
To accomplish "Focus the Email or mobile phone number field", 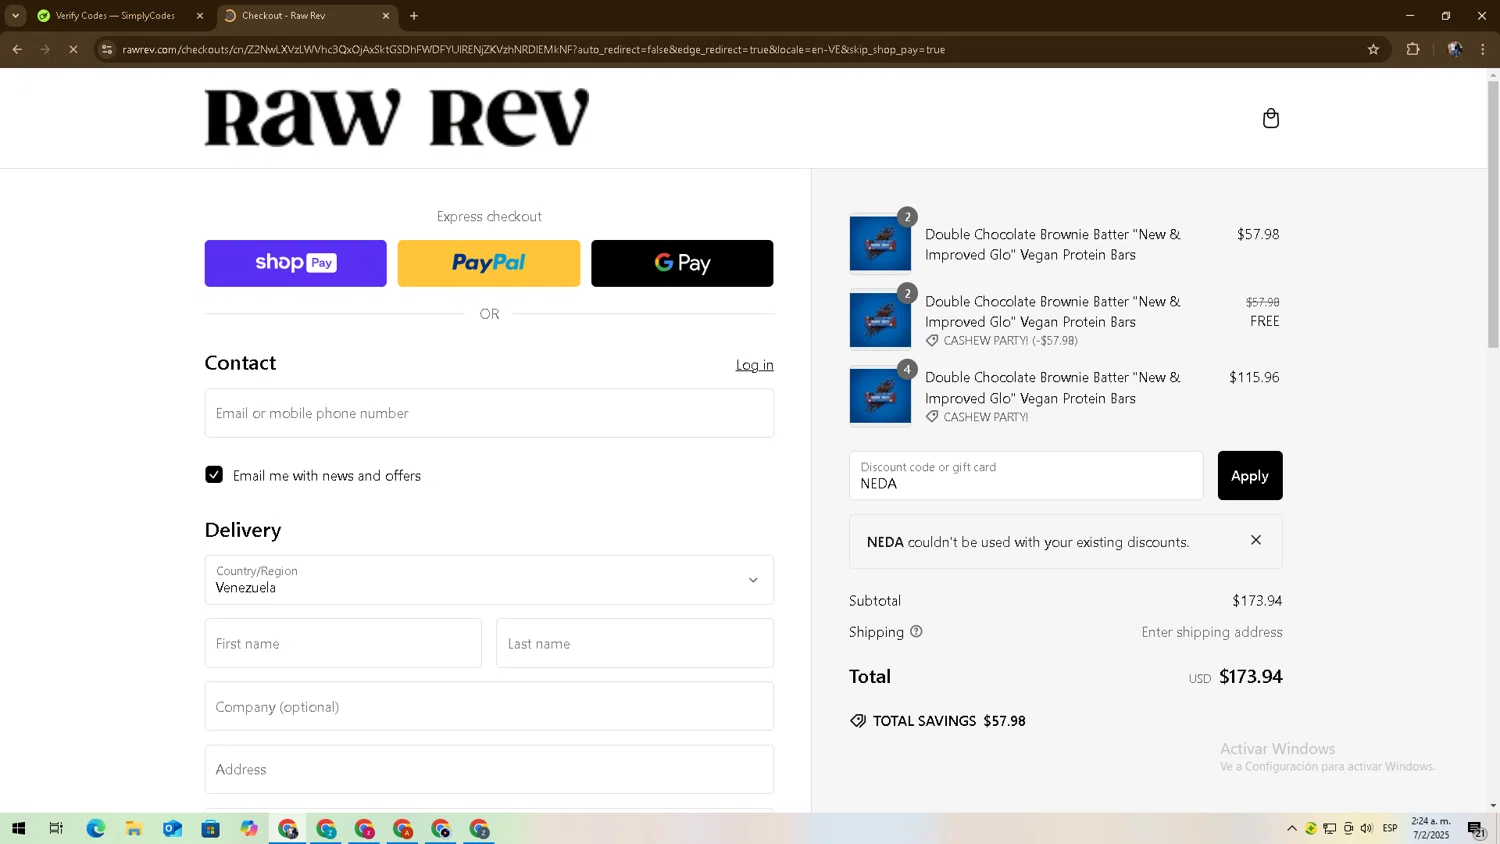I will [x=489, y=413].
